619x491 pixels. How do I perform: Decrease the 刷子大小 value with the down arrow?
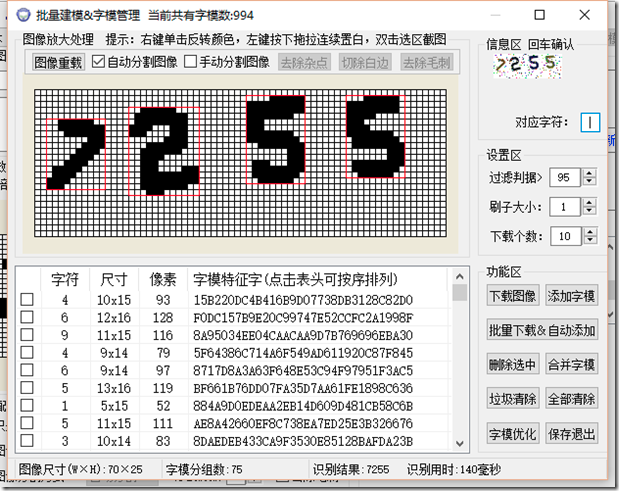[589, 211]
